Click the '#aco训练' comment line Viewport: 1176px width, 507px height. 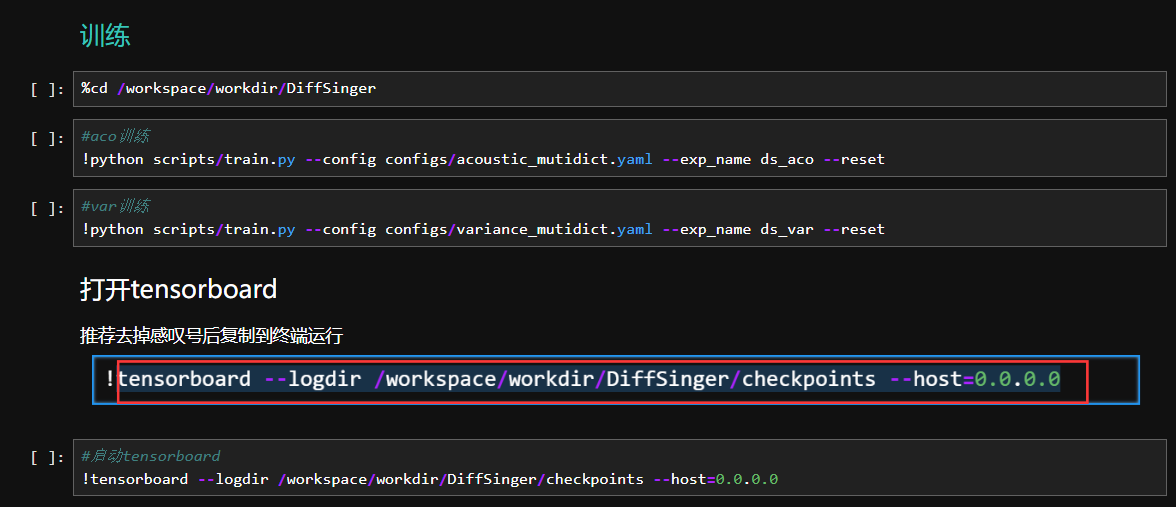coord(116,136)
